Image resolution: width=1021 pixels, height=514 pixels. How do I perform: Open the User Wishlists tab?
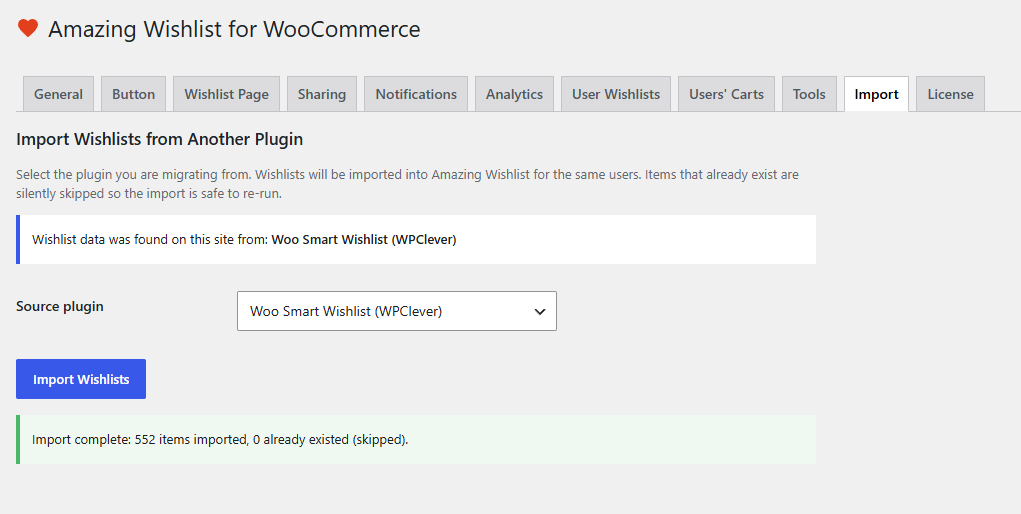616,94
